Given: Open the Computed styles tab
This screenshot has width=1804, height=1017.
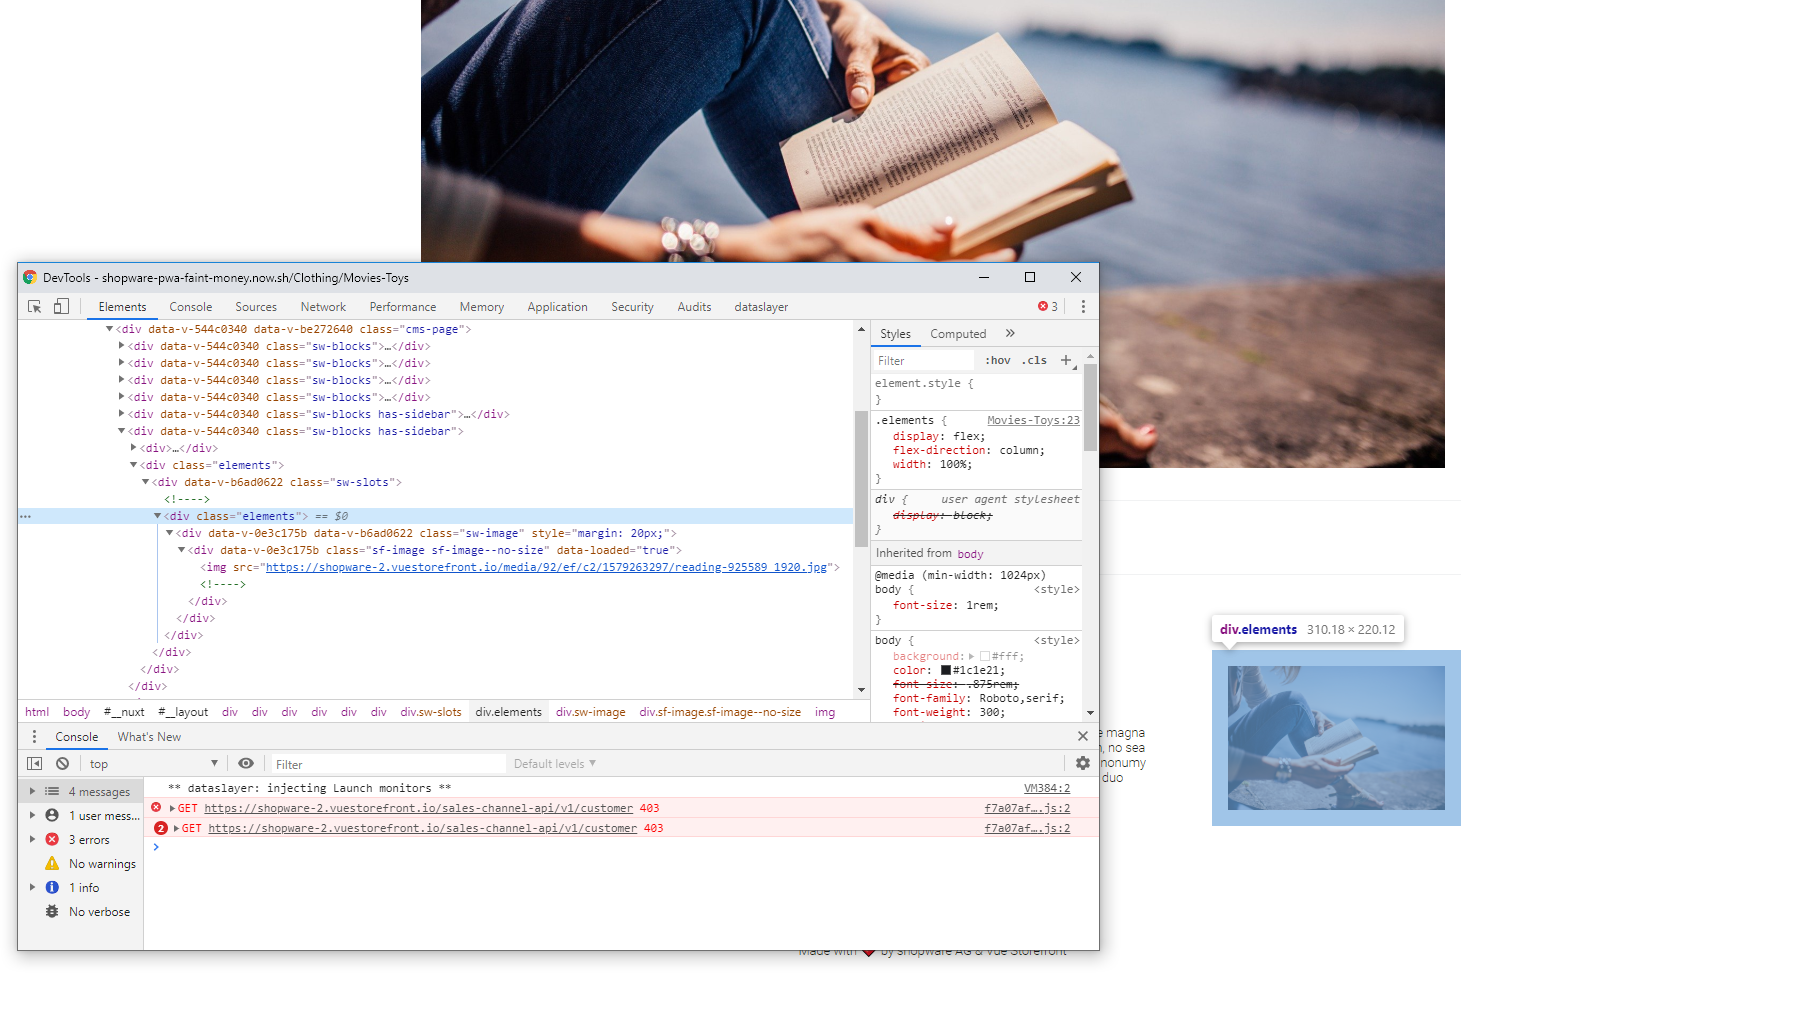Looking at the screenshot, I should (x=958, y=333).
